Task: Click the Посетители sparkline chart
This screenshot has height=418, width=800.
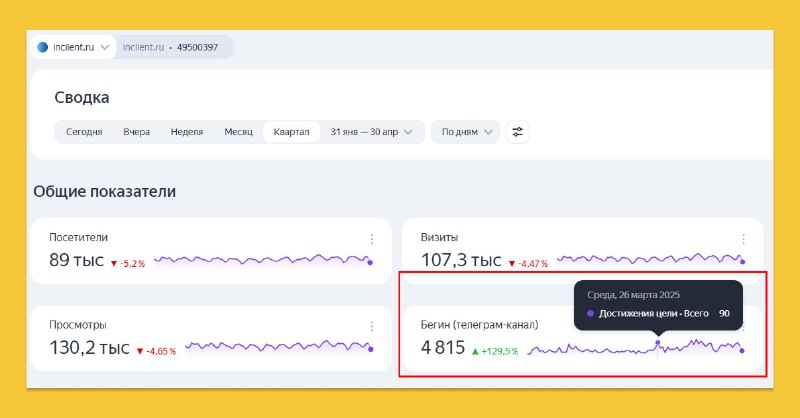Action: pyautogui.click(x=263, y=259)
